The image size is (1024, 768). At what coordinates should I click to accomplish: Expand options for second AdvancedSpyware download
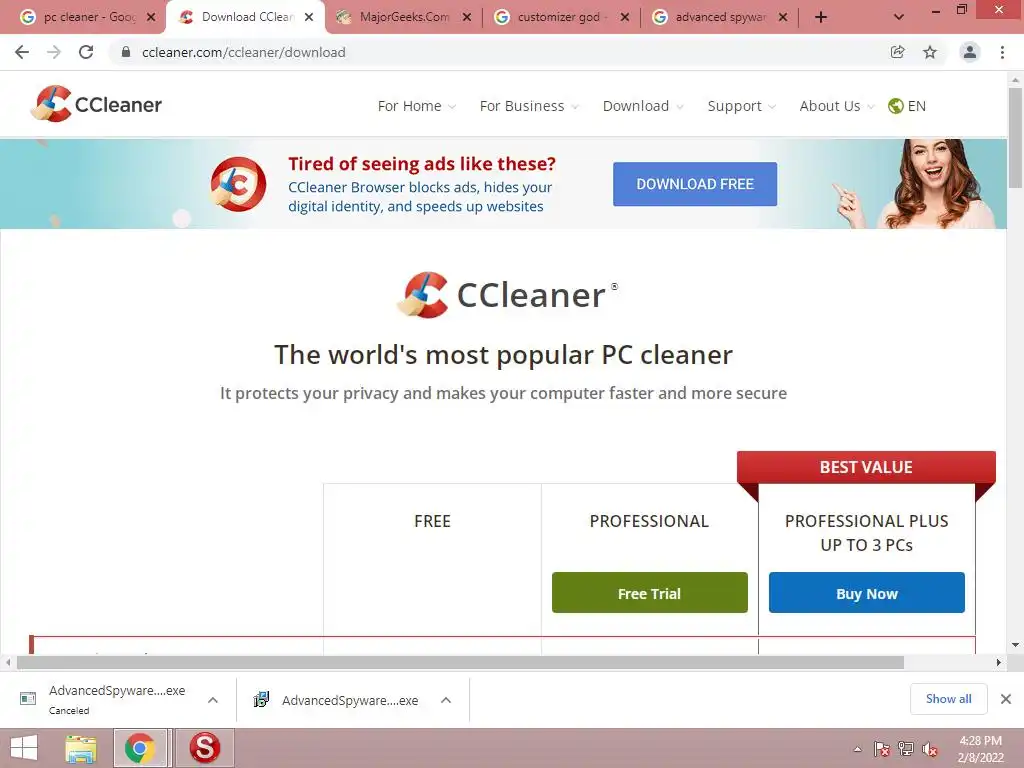(446, 700)
